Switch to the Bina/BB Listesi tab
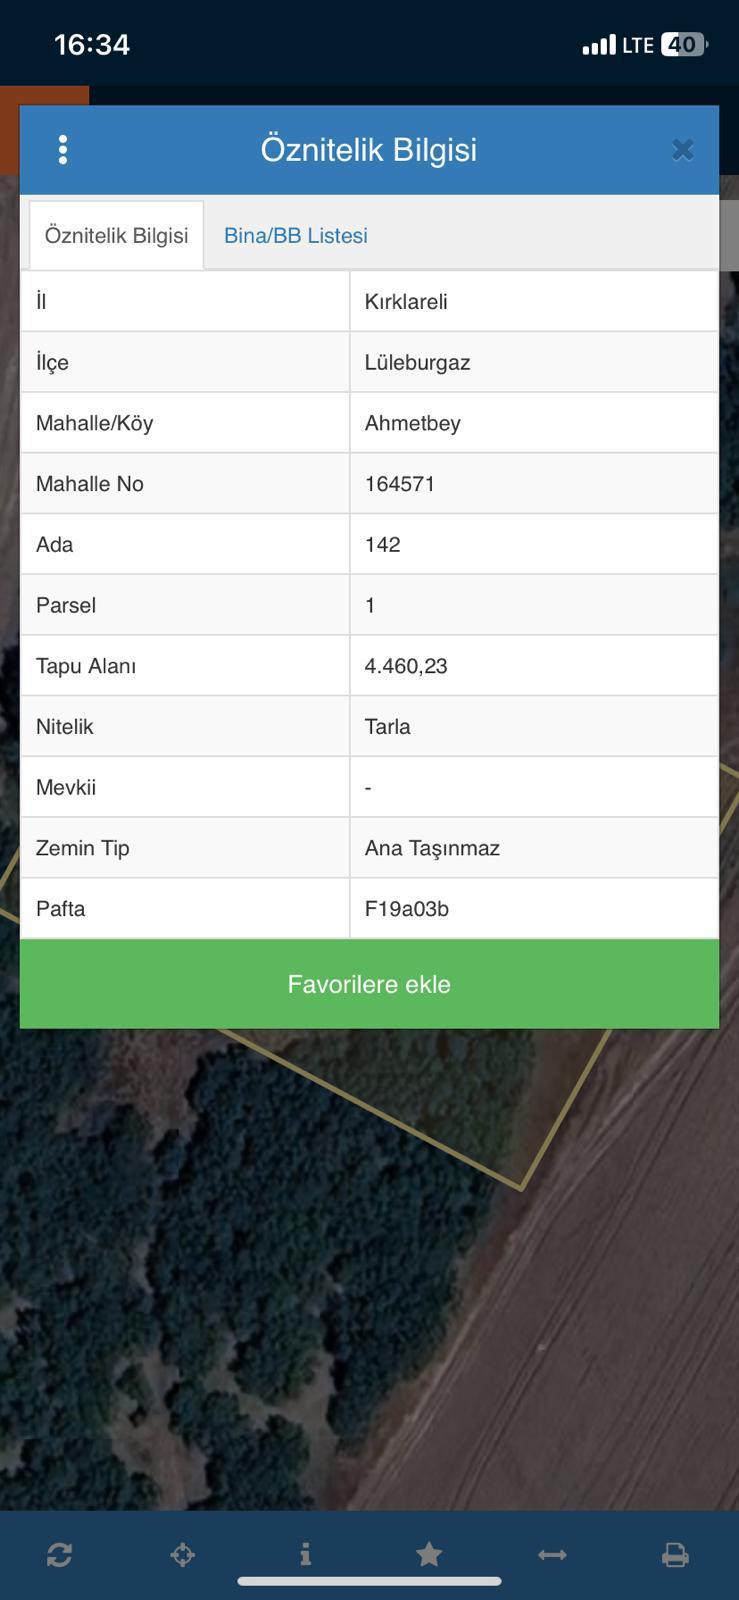The image size is (739, 1600). point(296,236)
